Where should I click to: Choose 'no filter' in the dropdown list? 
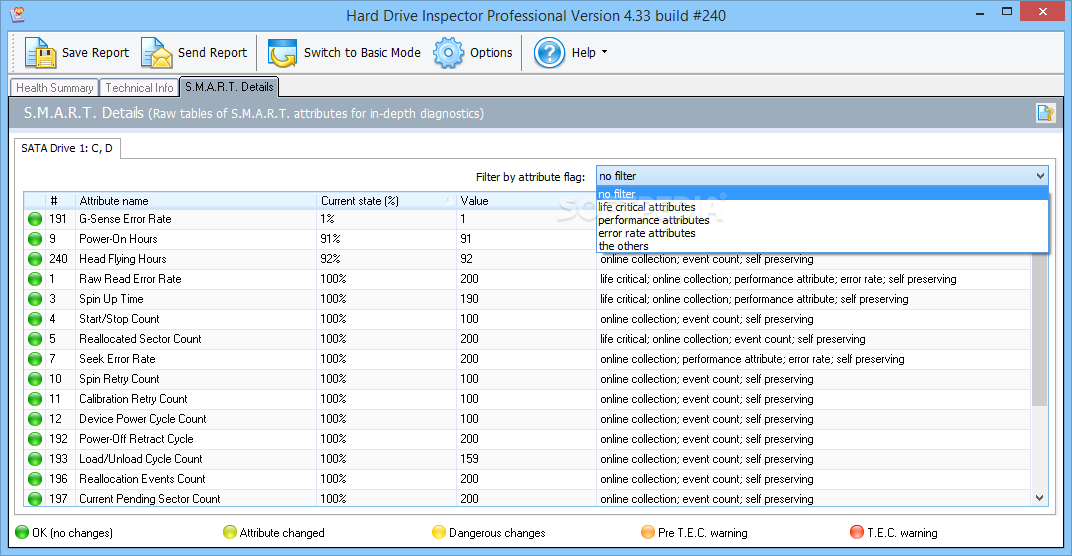pyautogui.click(x=822, y=194)
